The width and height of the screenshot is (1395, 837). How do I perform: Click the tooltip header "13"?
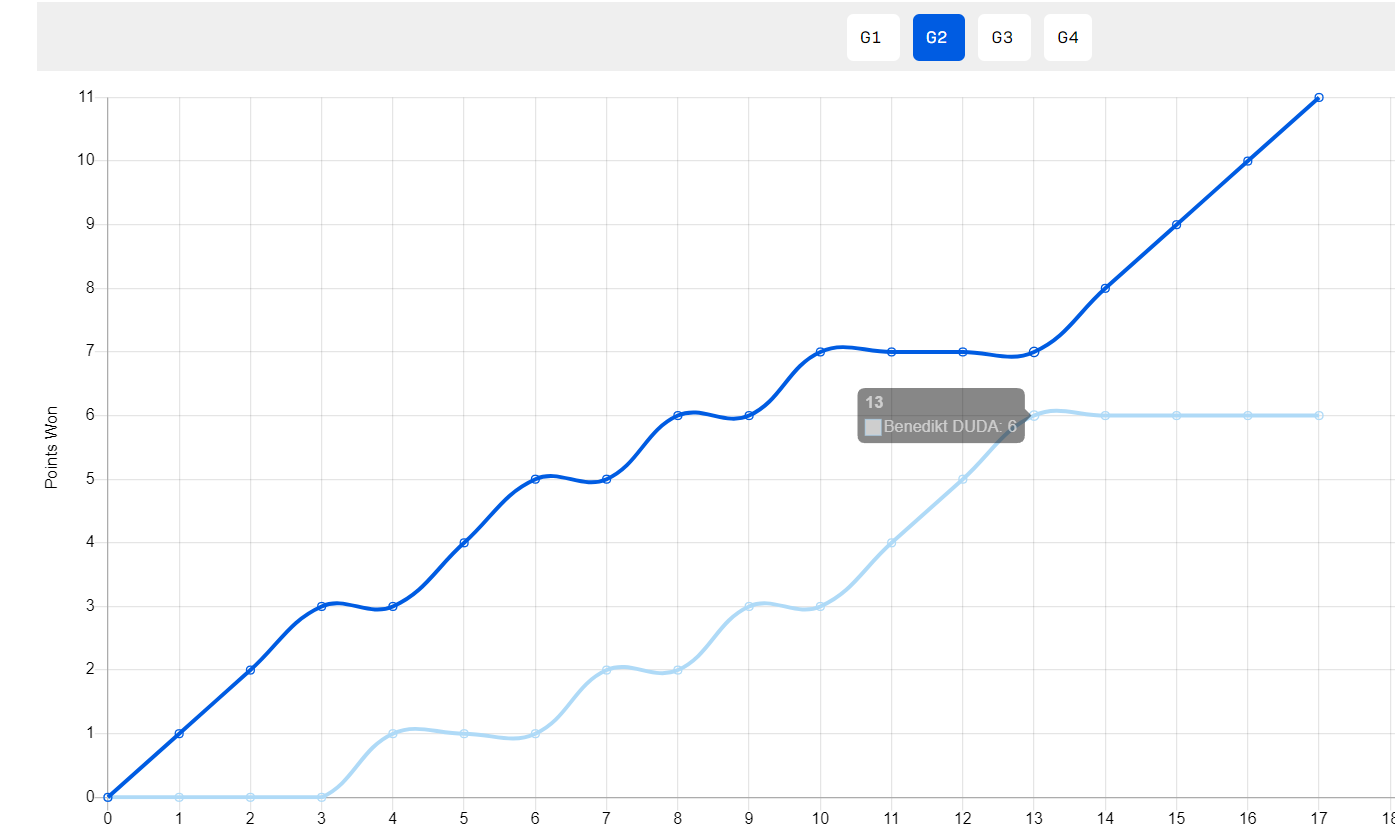(x=874, y=402)
